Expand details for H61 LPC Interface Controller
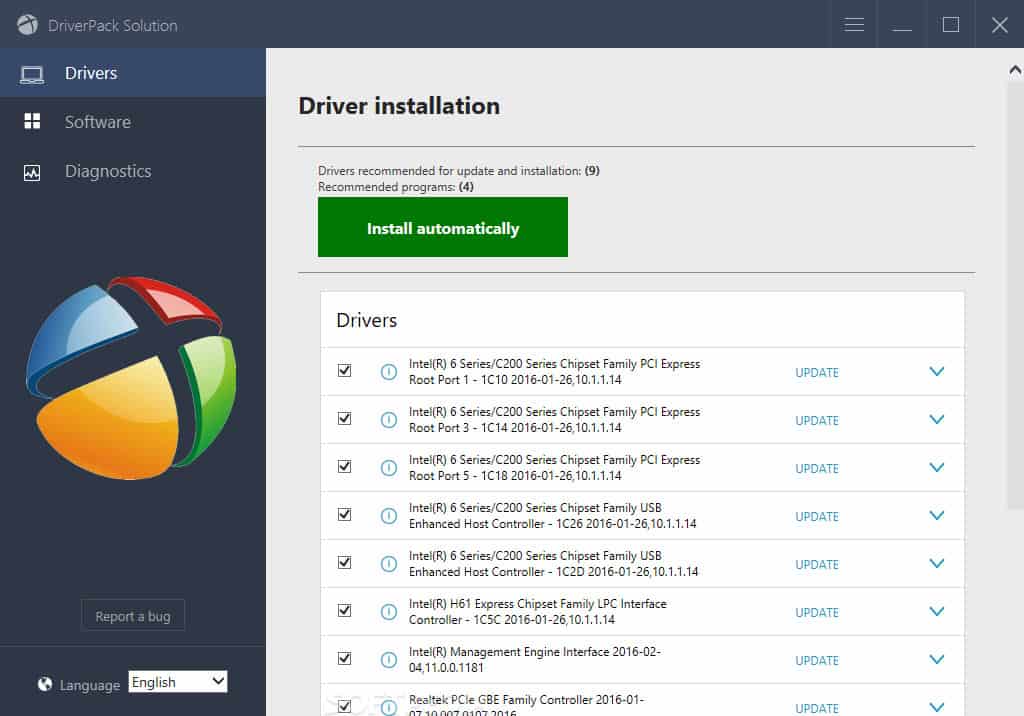 936,611
